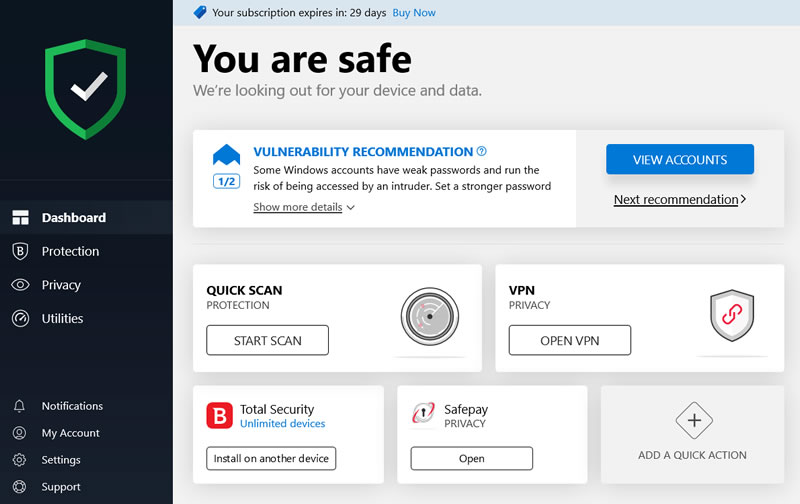Click the subscription price tag icon
The height and width of the screenshot is (504, 800).
coord(200,12)
